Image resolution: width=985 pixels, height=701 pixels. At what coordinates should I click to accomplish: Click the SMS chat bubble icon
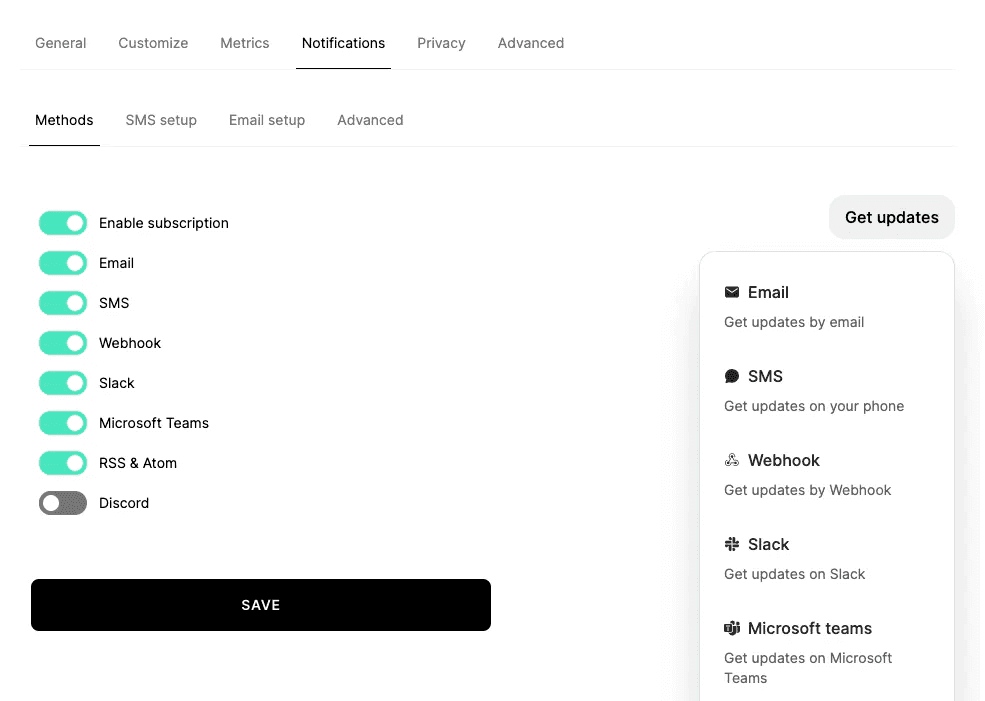click(x=732, y=377)
